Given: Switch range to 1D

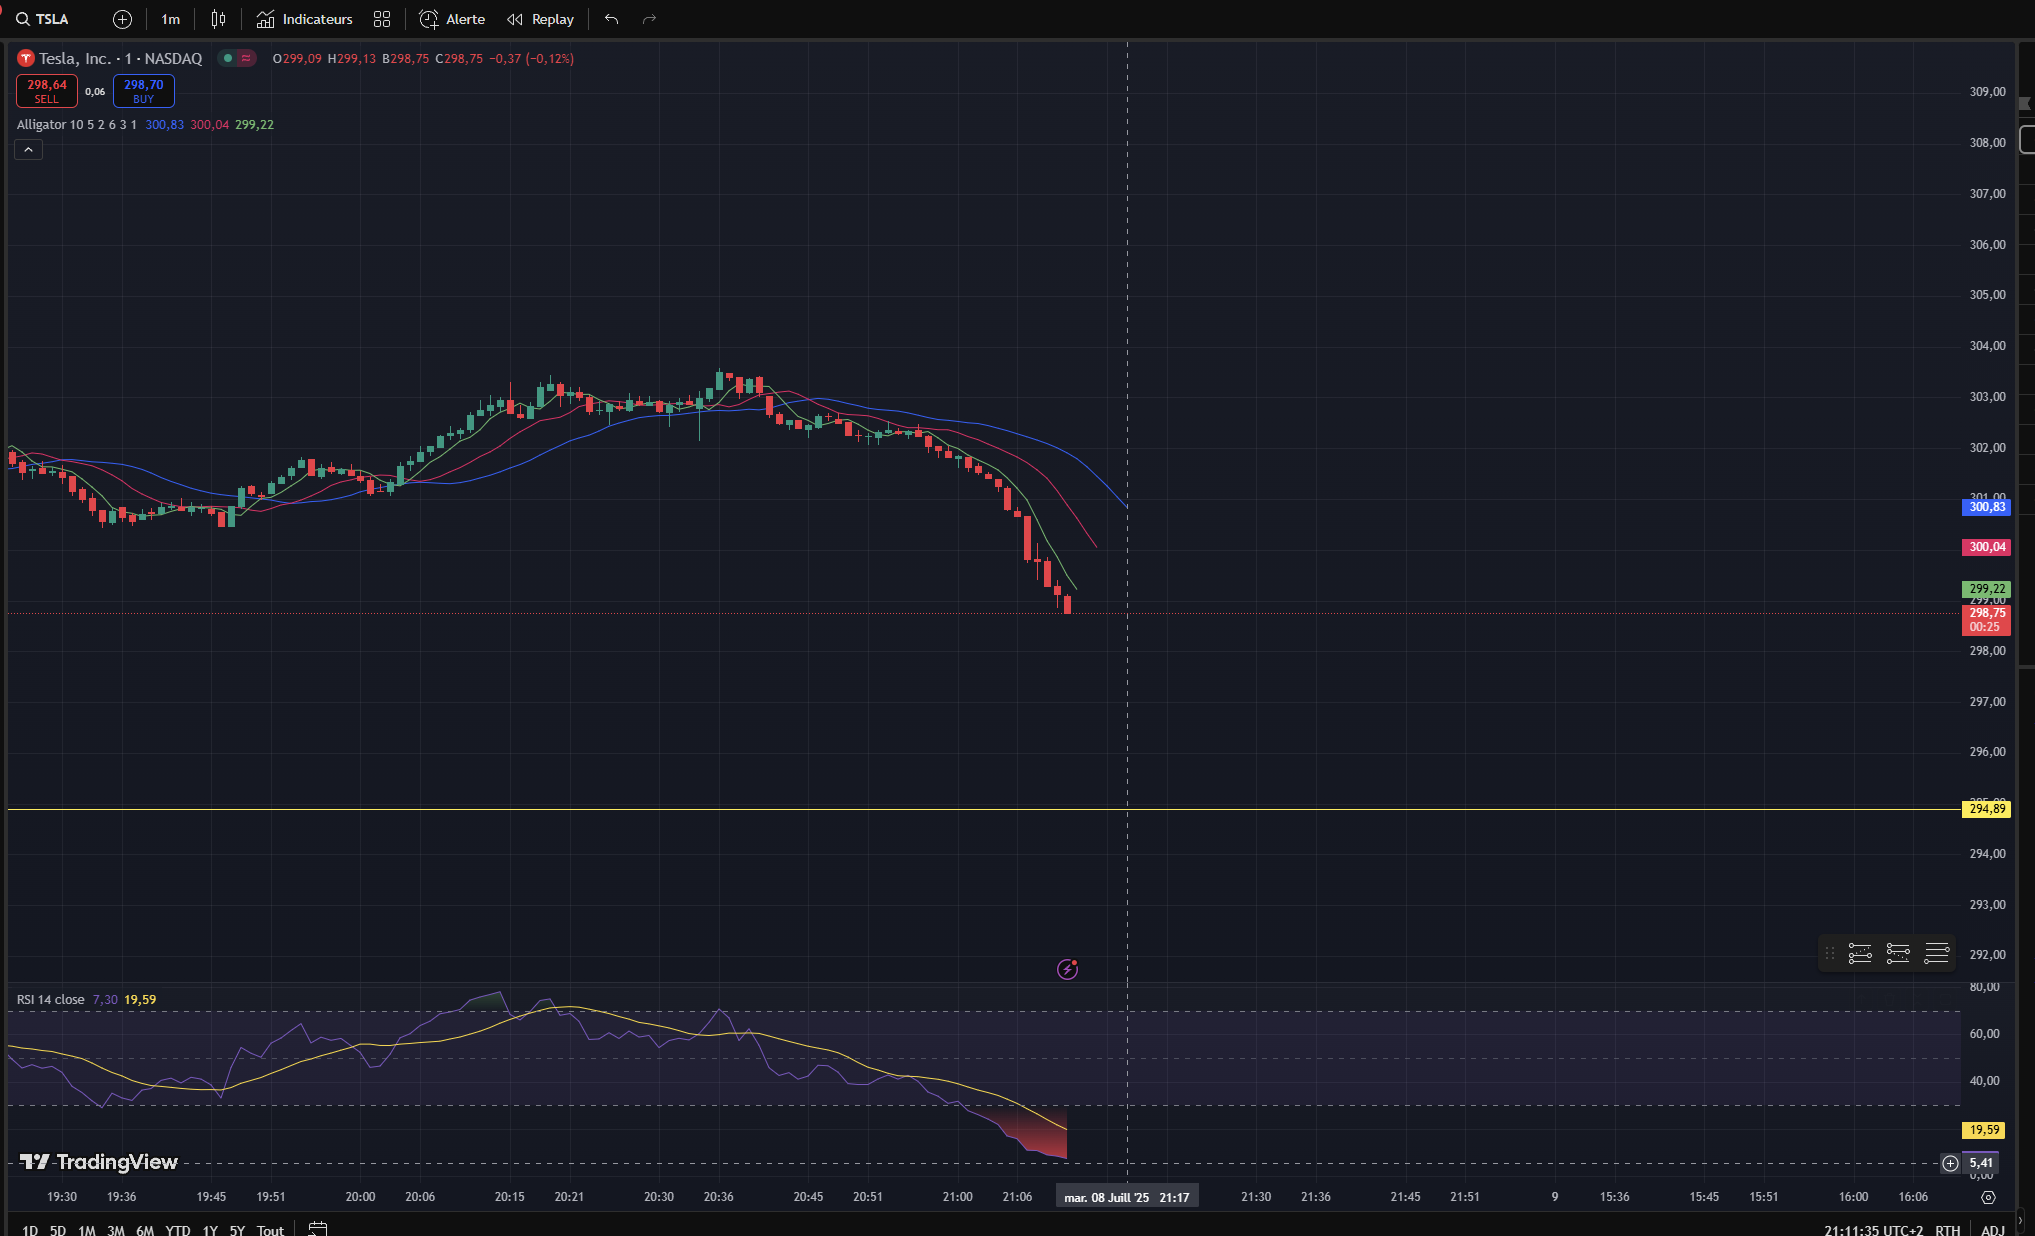Looking at the screenshot, I should coord(30,1230).
